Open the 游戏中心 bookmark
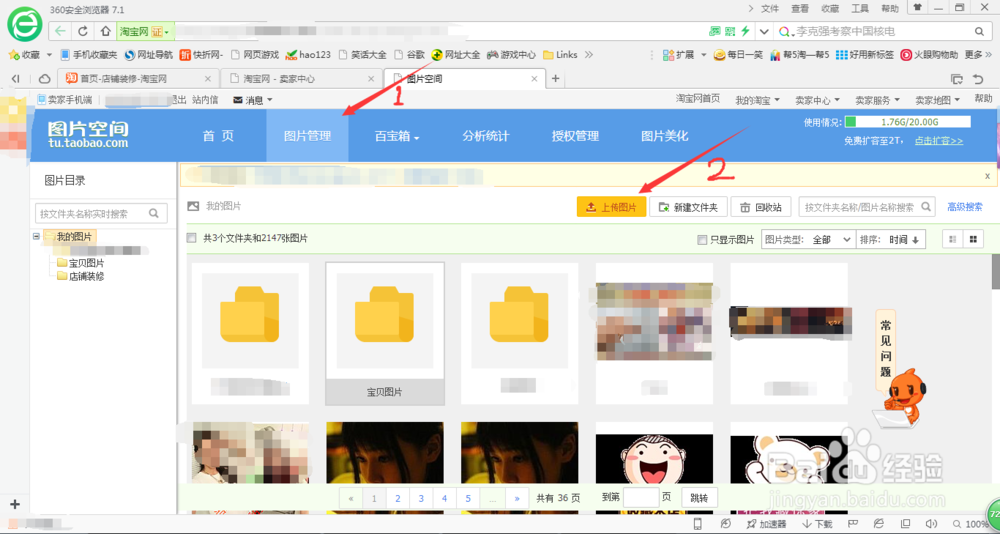 point(511,55)
